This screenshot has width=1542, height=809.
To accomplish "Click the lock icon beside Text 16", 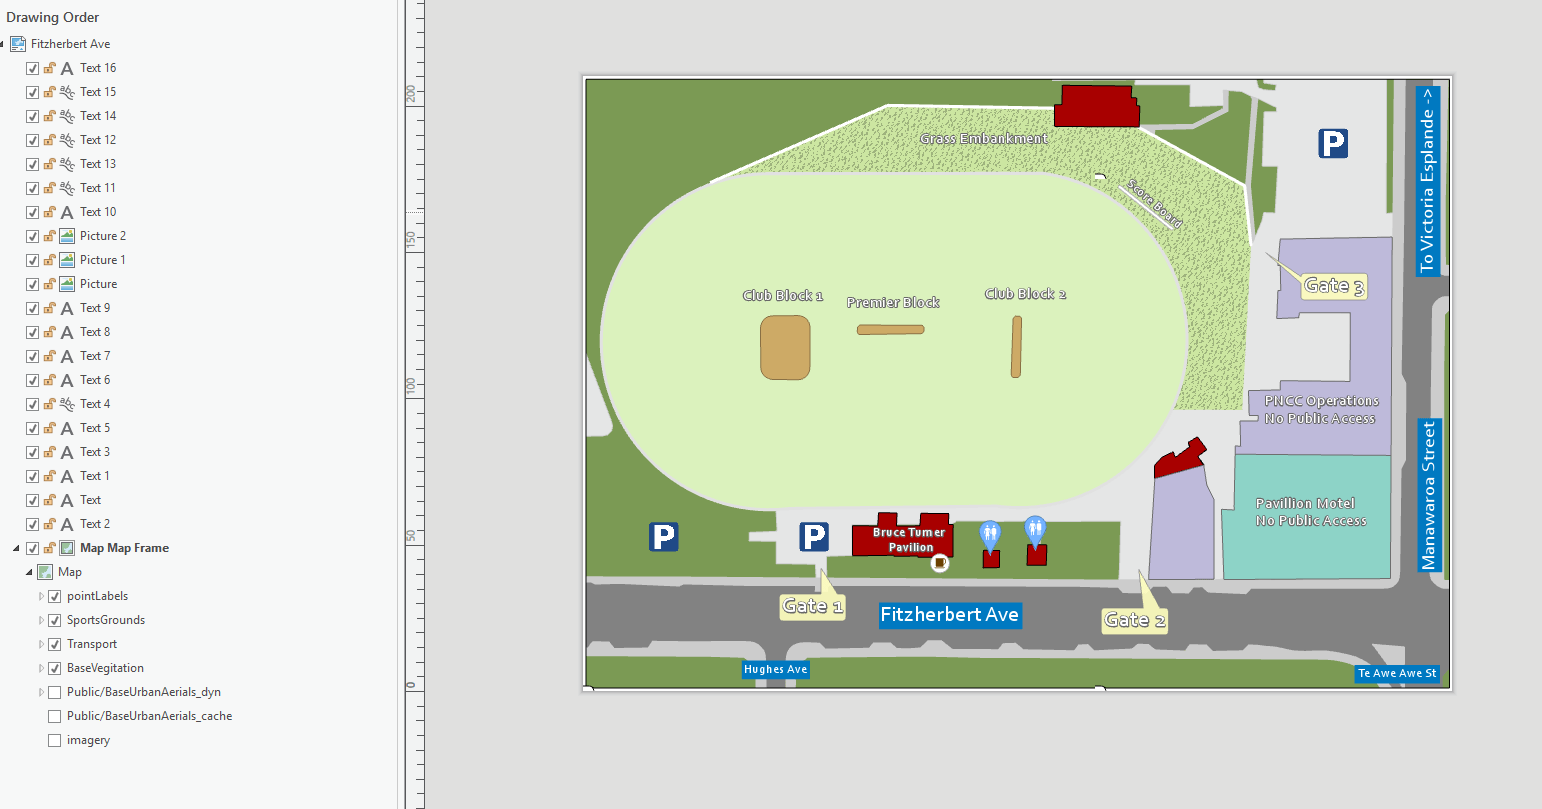I will 49,68.
